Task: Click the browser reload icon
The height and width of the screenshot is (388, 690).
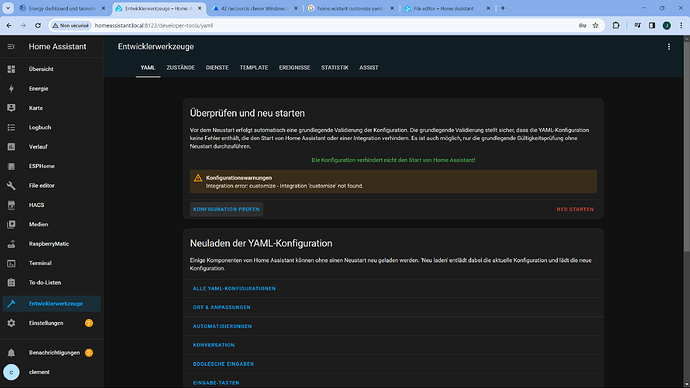Action: point(38,26)
